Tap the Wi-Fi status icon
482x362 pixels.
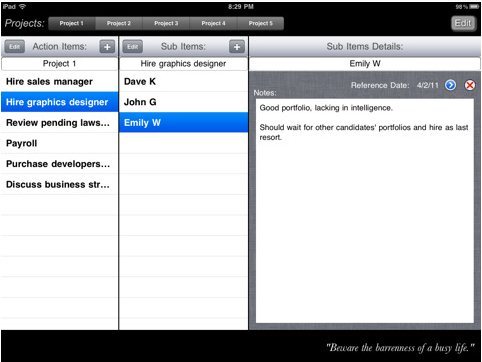click(x=23, y=6)
